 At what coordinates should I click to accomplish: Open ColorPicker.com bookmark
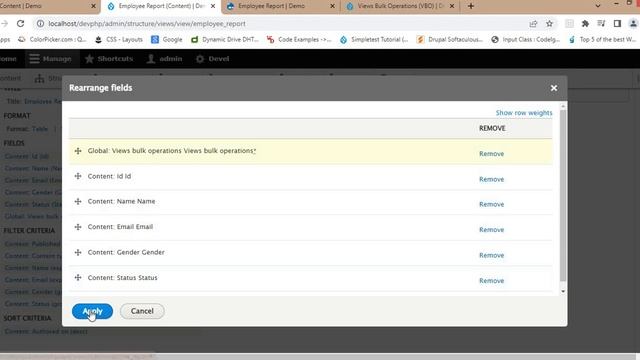coord(52,40)
